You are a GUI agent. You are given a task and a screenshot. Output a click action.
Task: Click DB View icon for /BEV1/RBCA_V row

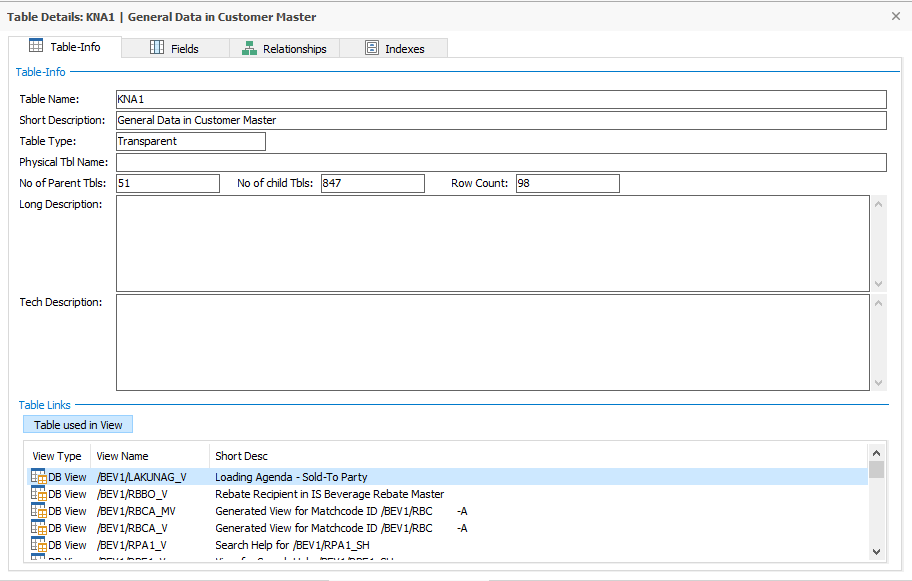[38, 527]
